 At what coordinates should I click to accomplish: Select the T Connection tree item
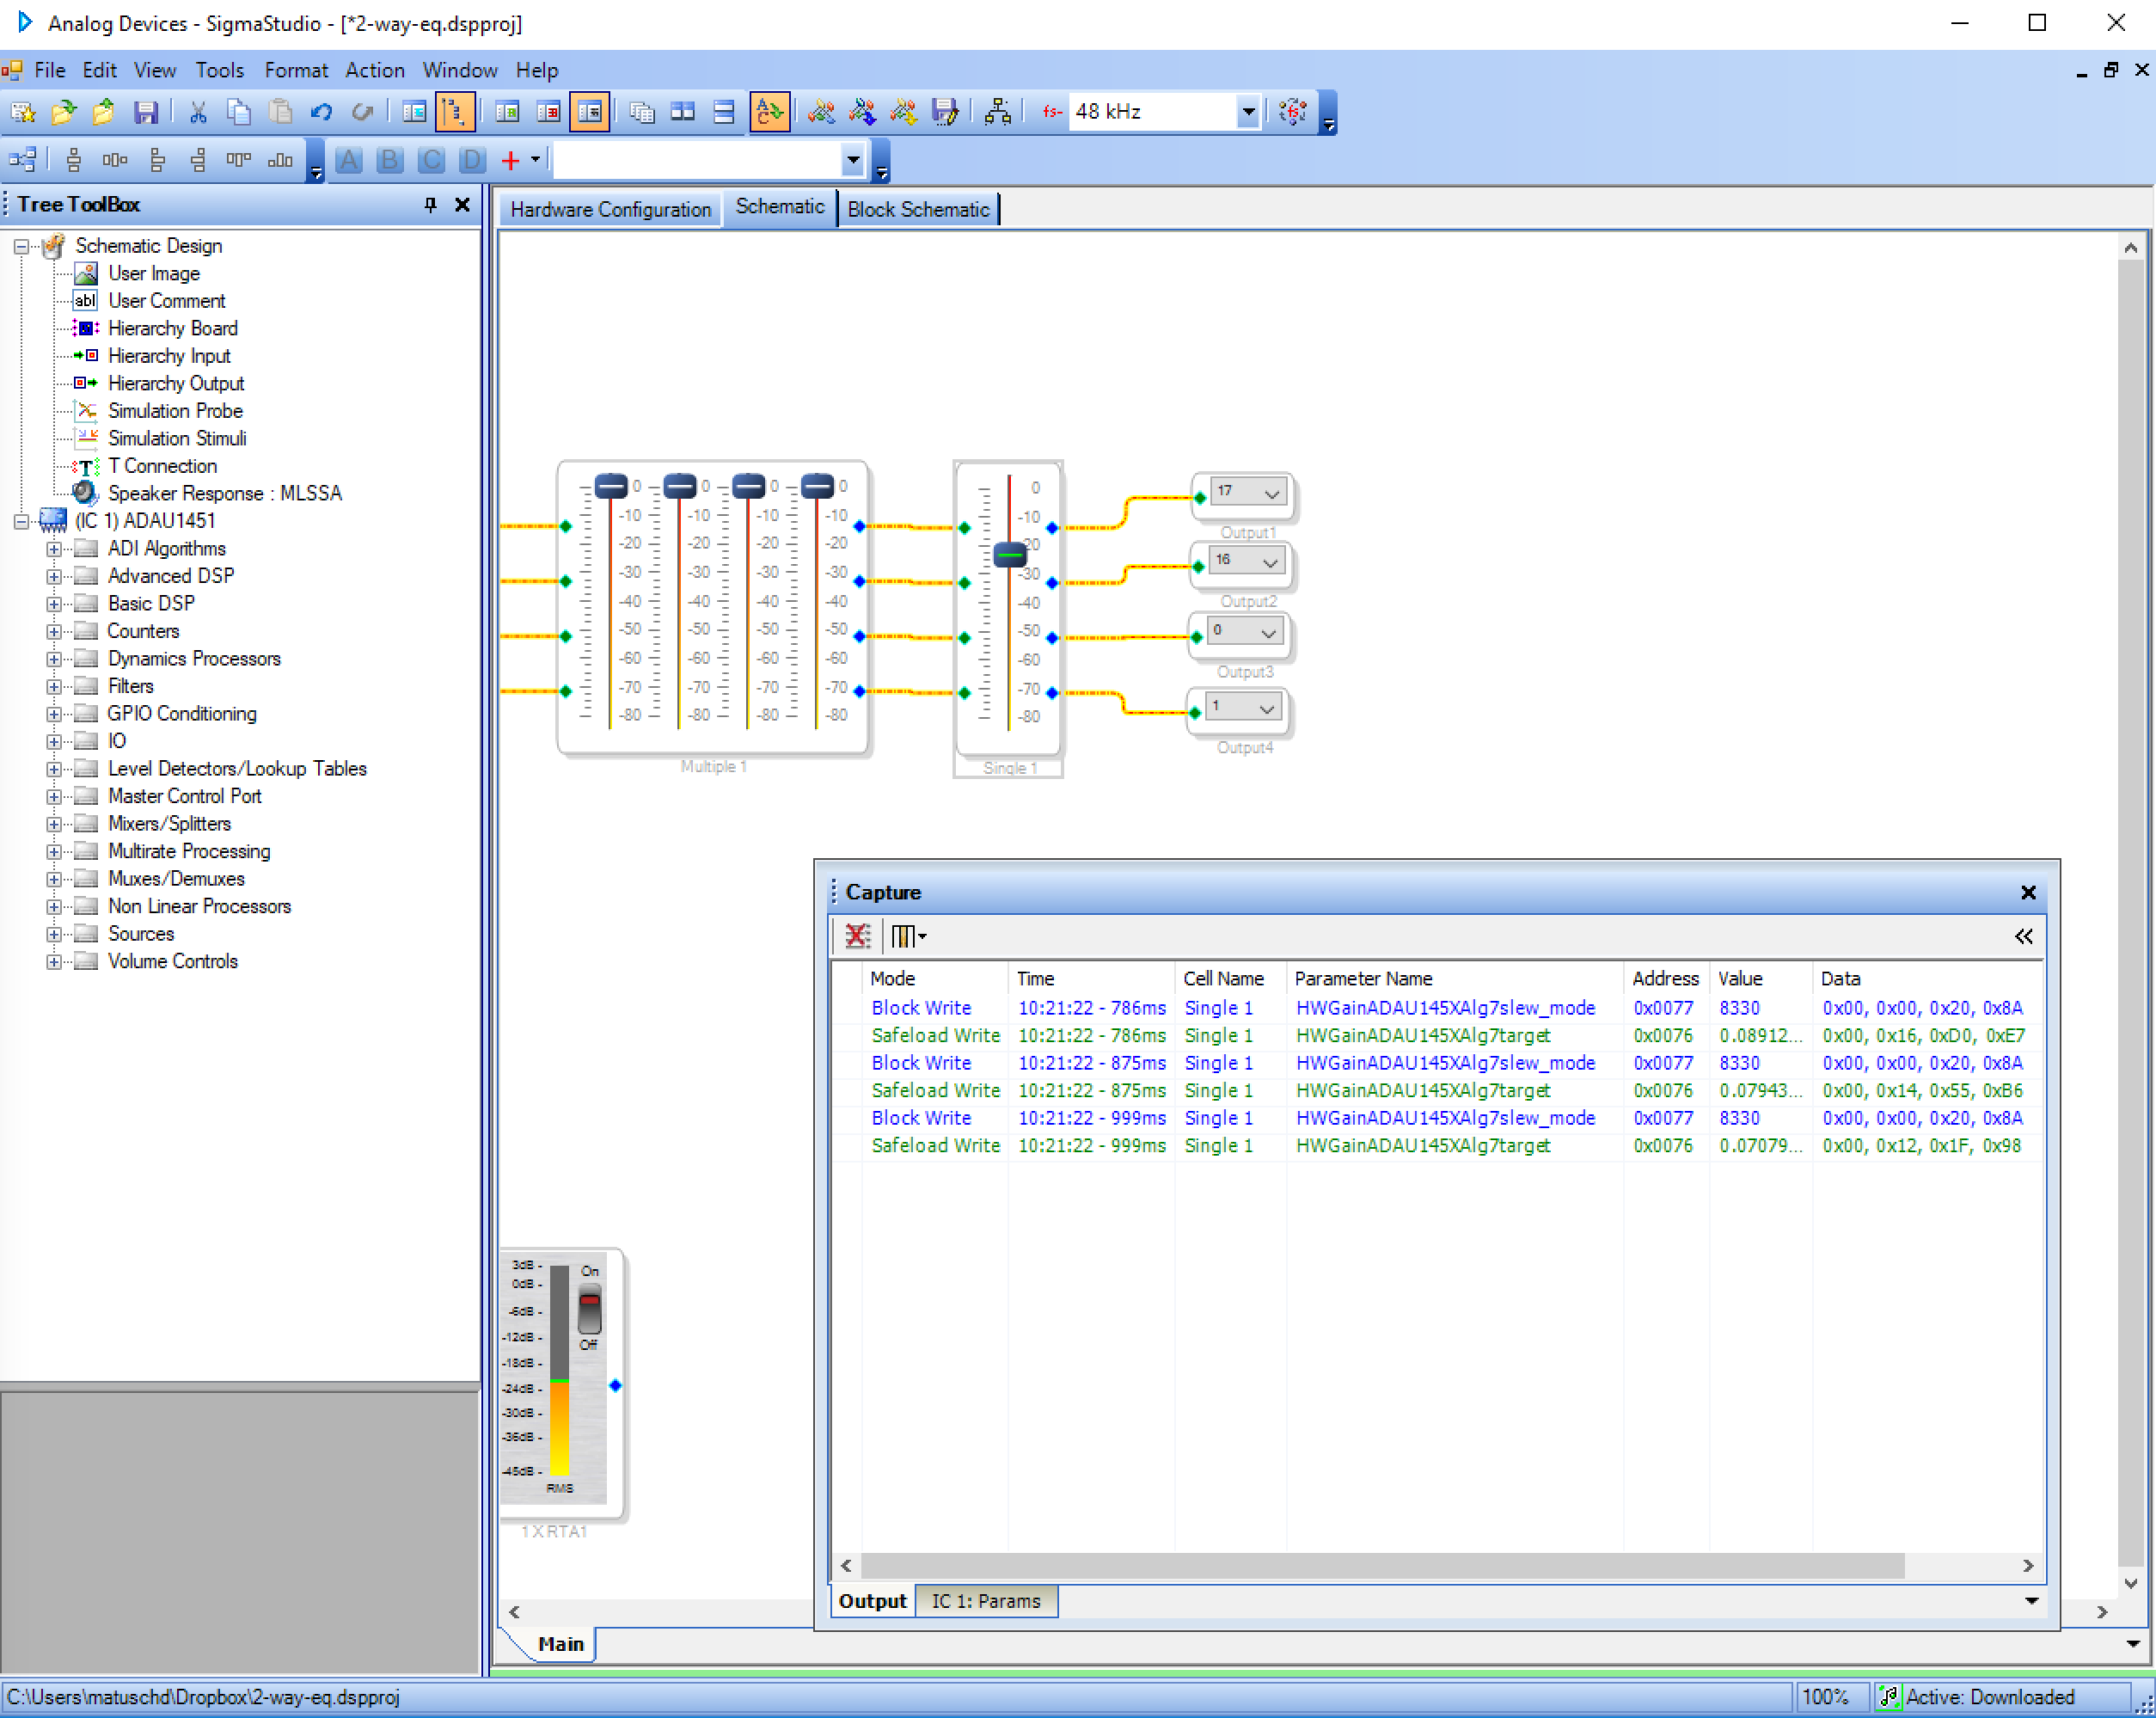point(162,466)
